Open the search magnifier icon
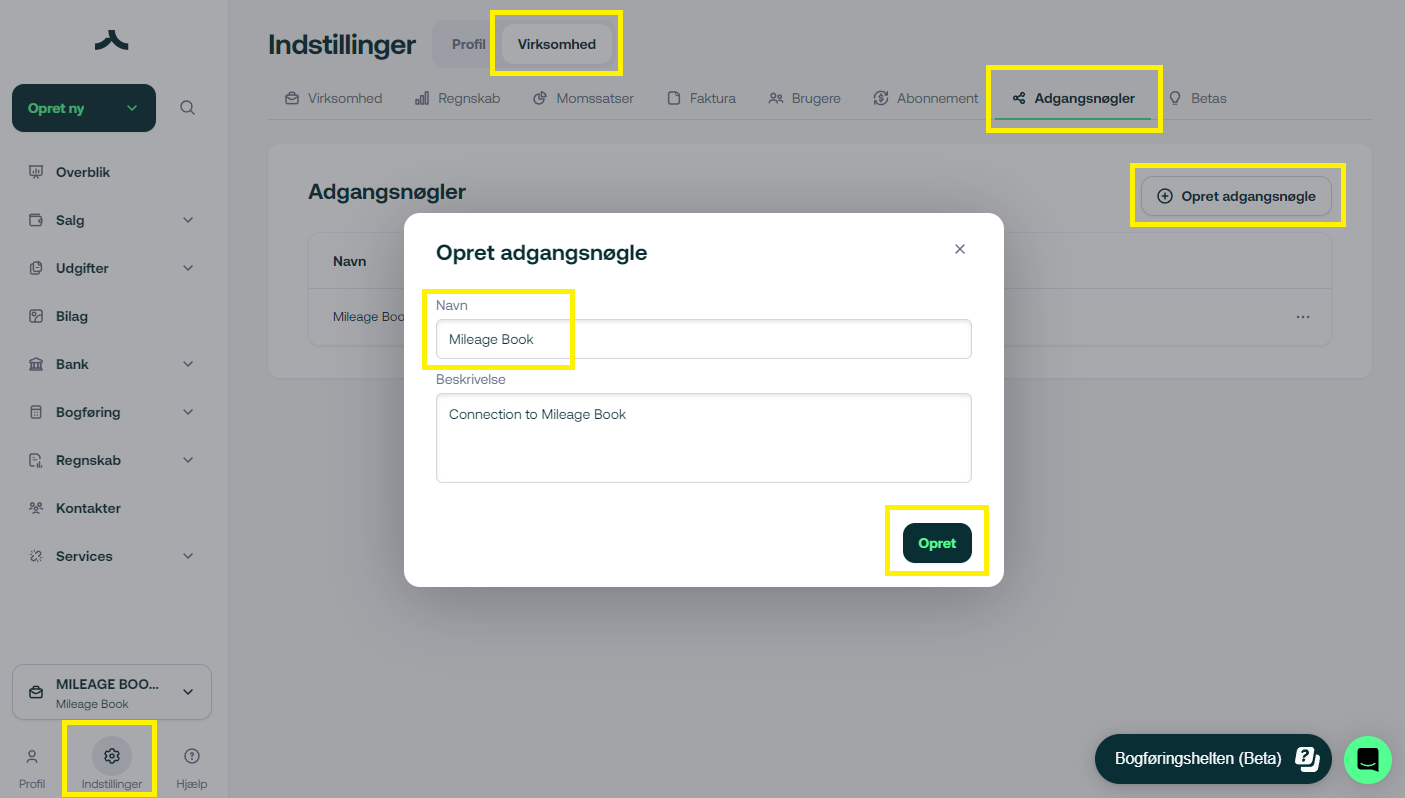 [187, 108]
